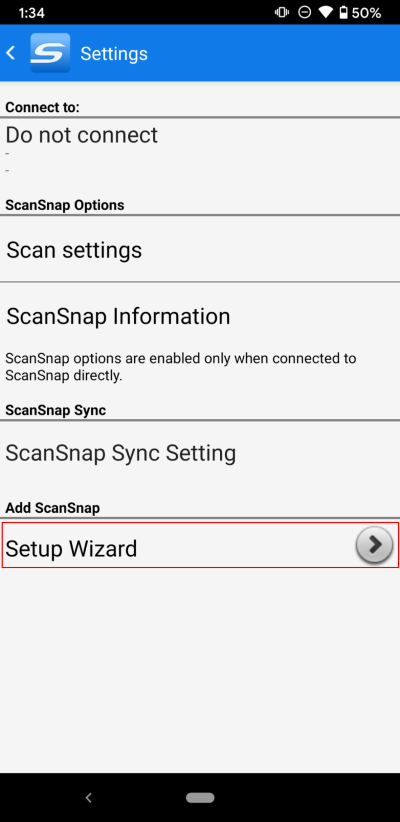This screenshot has height=822, width=400.
Task: Tap Android back navigation button
Action: [89, 797]
